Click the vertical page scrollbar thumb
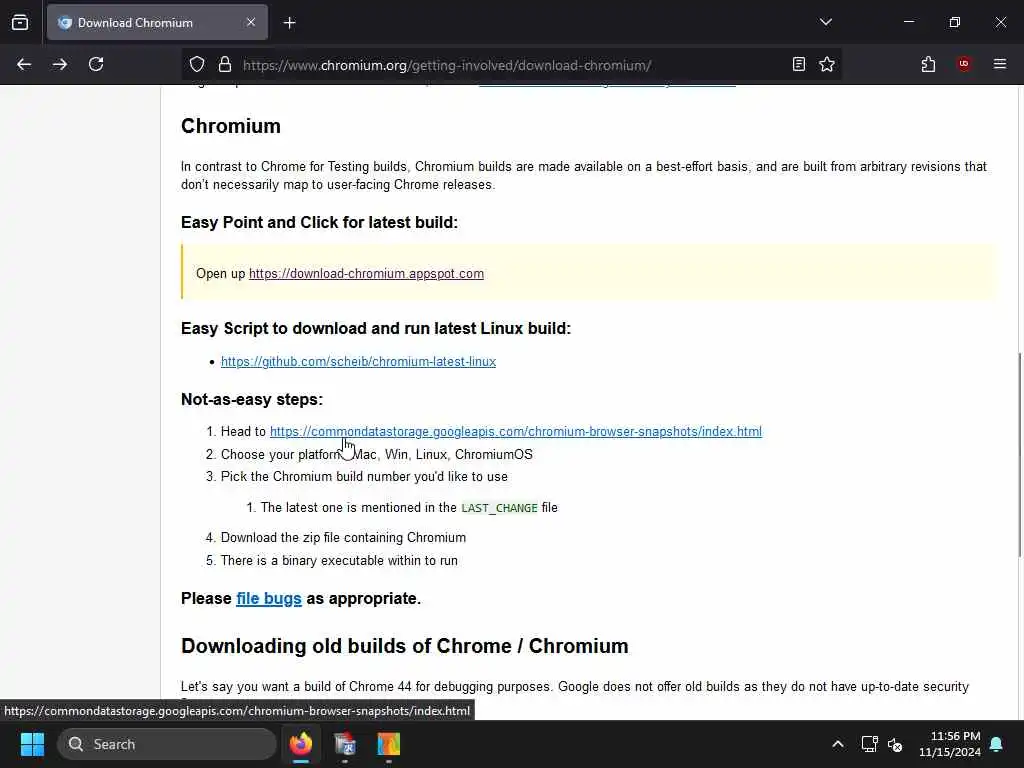This screenshot has width=1024, height=768. 1019,455
